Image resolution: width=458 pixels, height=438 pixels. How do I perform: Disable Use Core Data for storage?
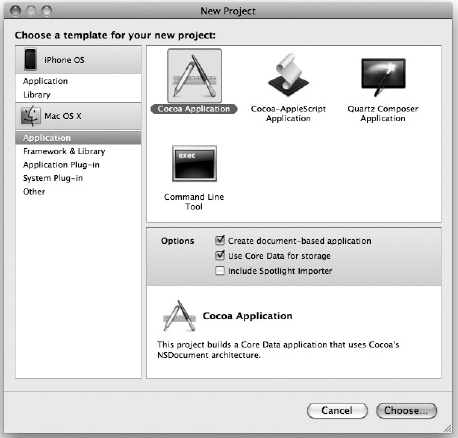click(x=220, y=255)
